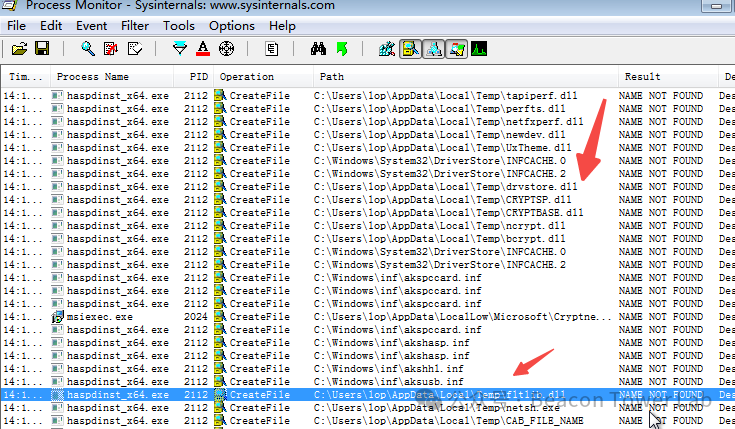
Task: Open the Event menu
Action: tap(91, 26)
